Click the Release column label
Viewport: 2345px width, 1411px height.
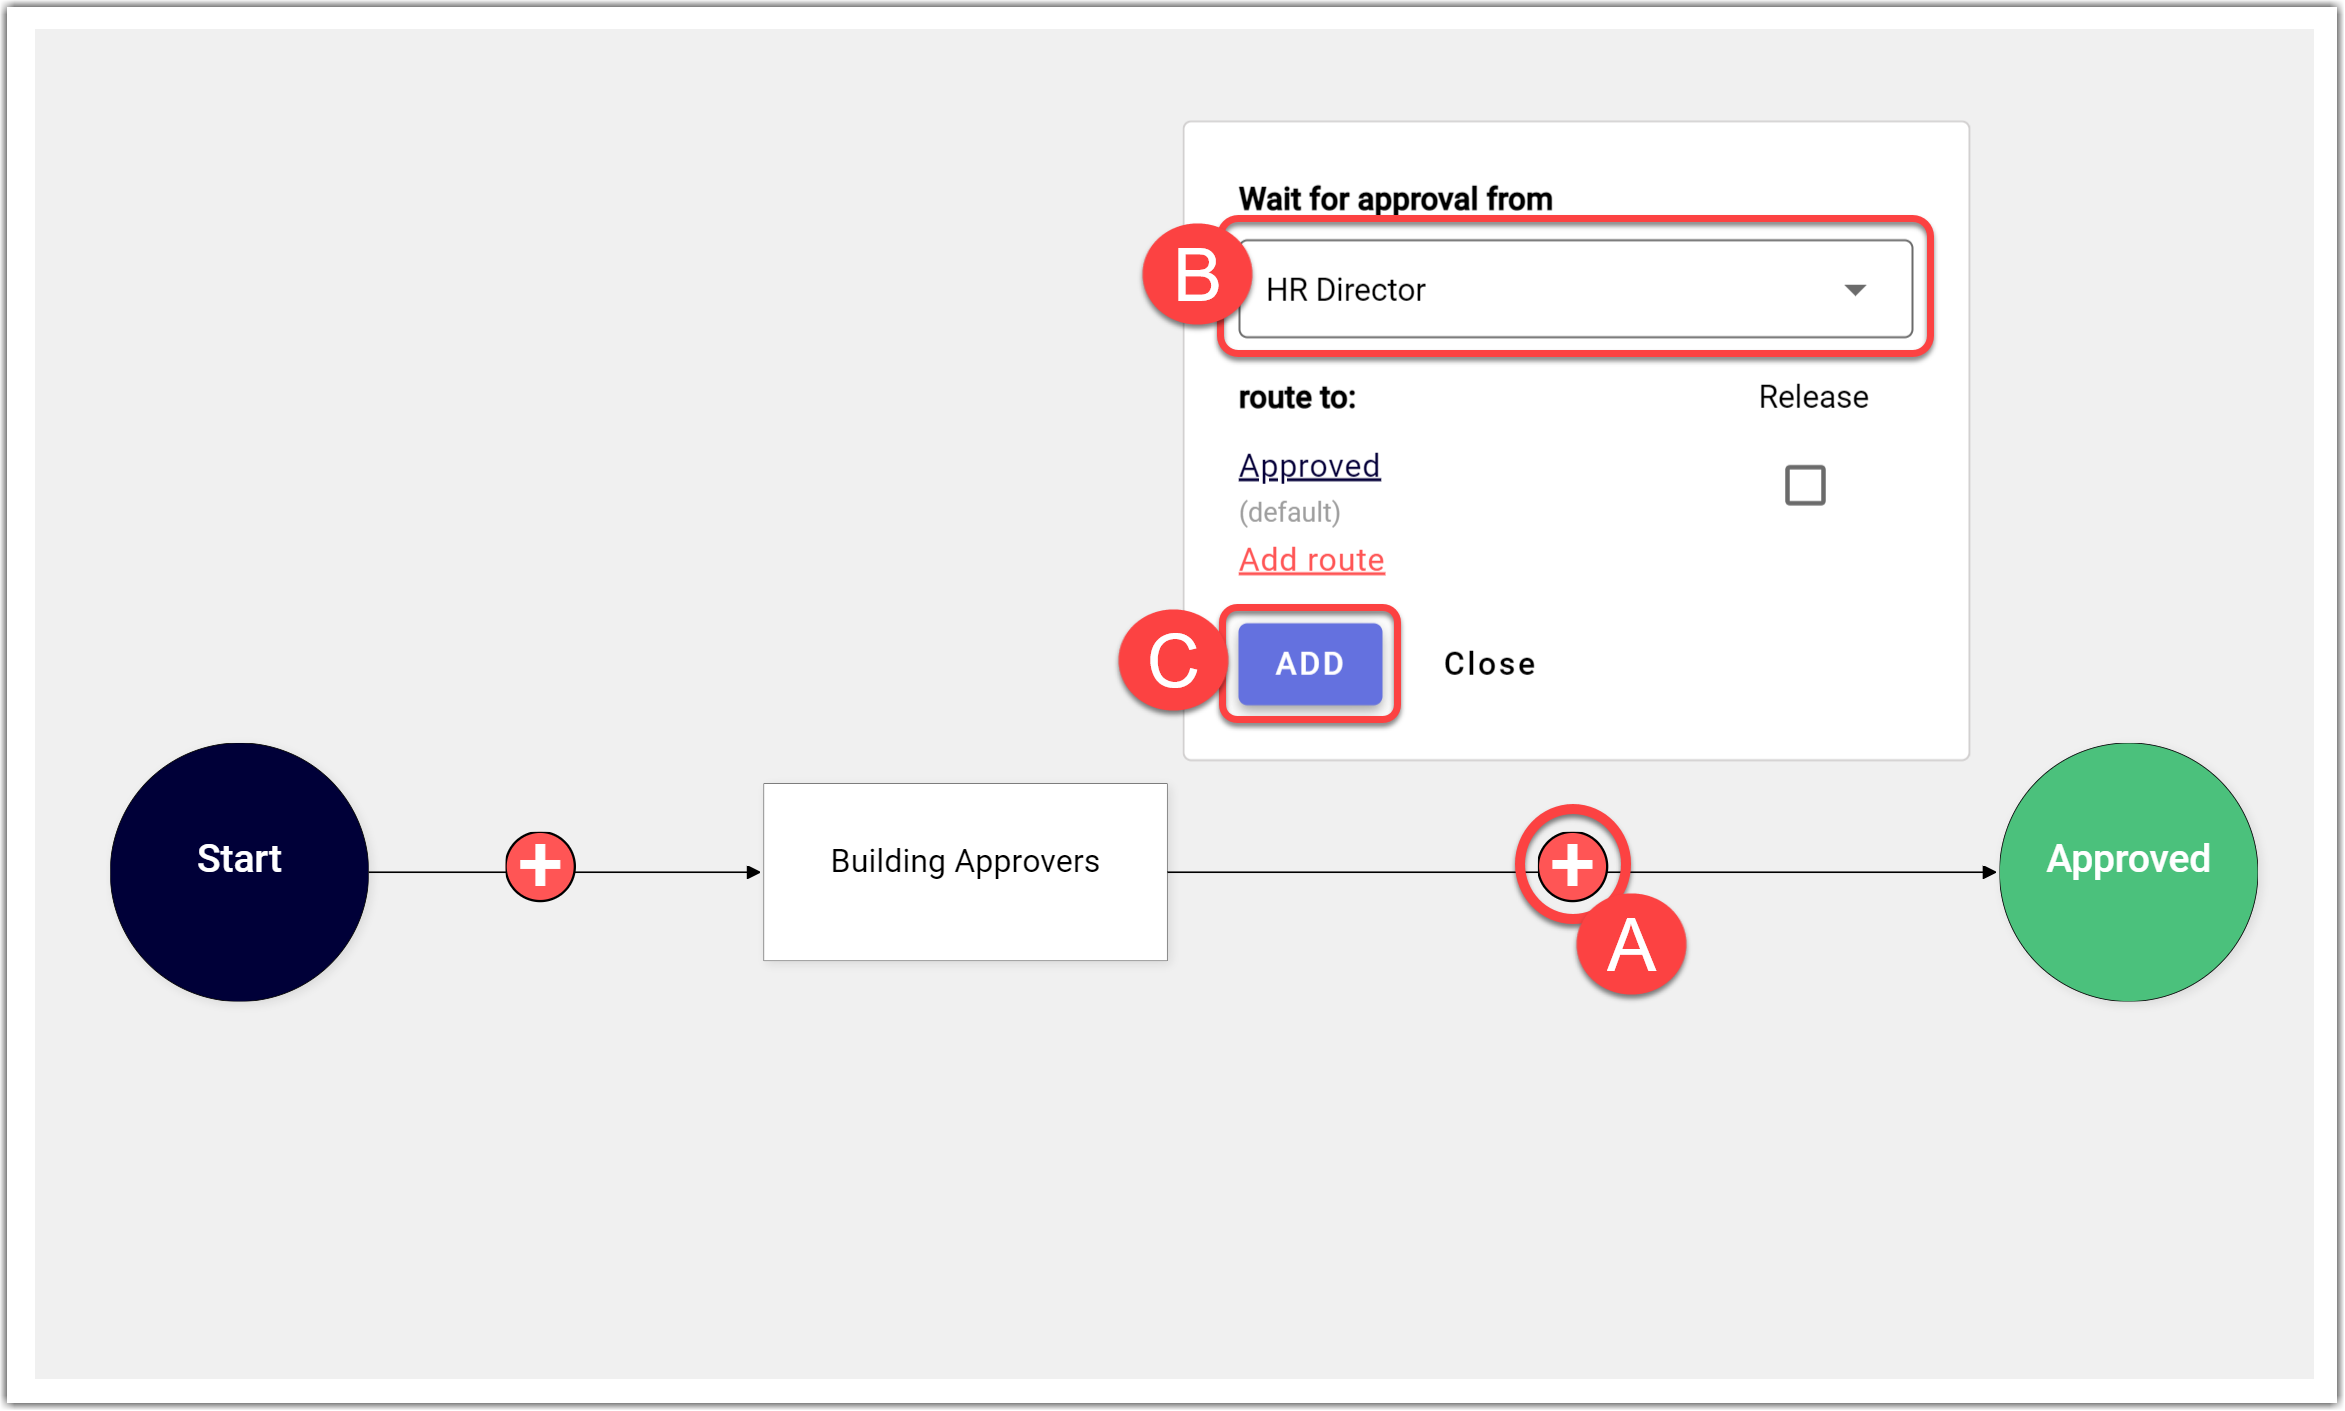coord(1813,397)
